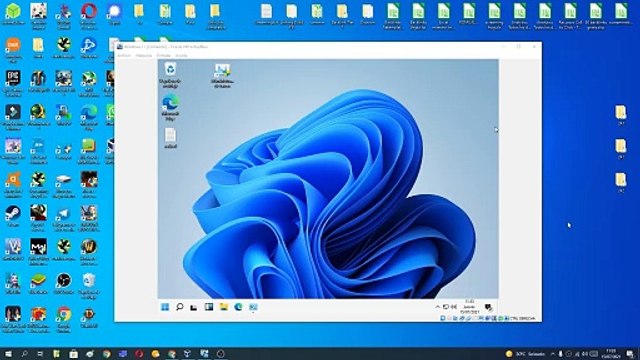
Task: Select the top folder on the desktop's right side
Action: coord(621,115)
